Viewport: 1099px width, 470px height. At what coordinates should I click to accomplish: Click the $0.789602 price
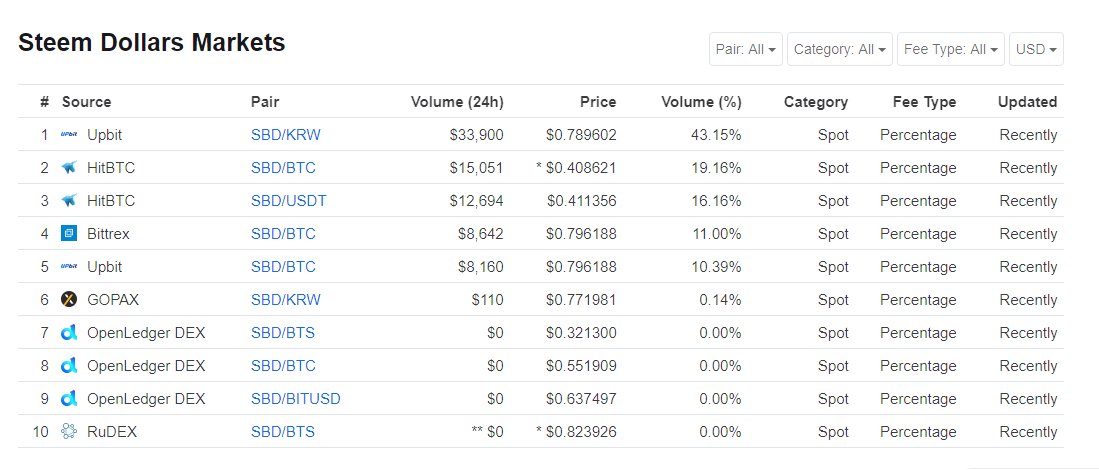click(582, 134)
